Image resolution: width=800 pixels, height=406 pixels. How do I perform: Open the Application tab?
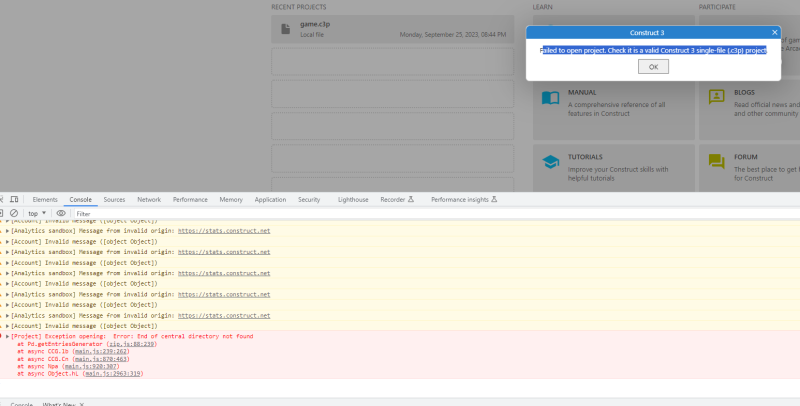pyautogui.click(x=270, y=199)
